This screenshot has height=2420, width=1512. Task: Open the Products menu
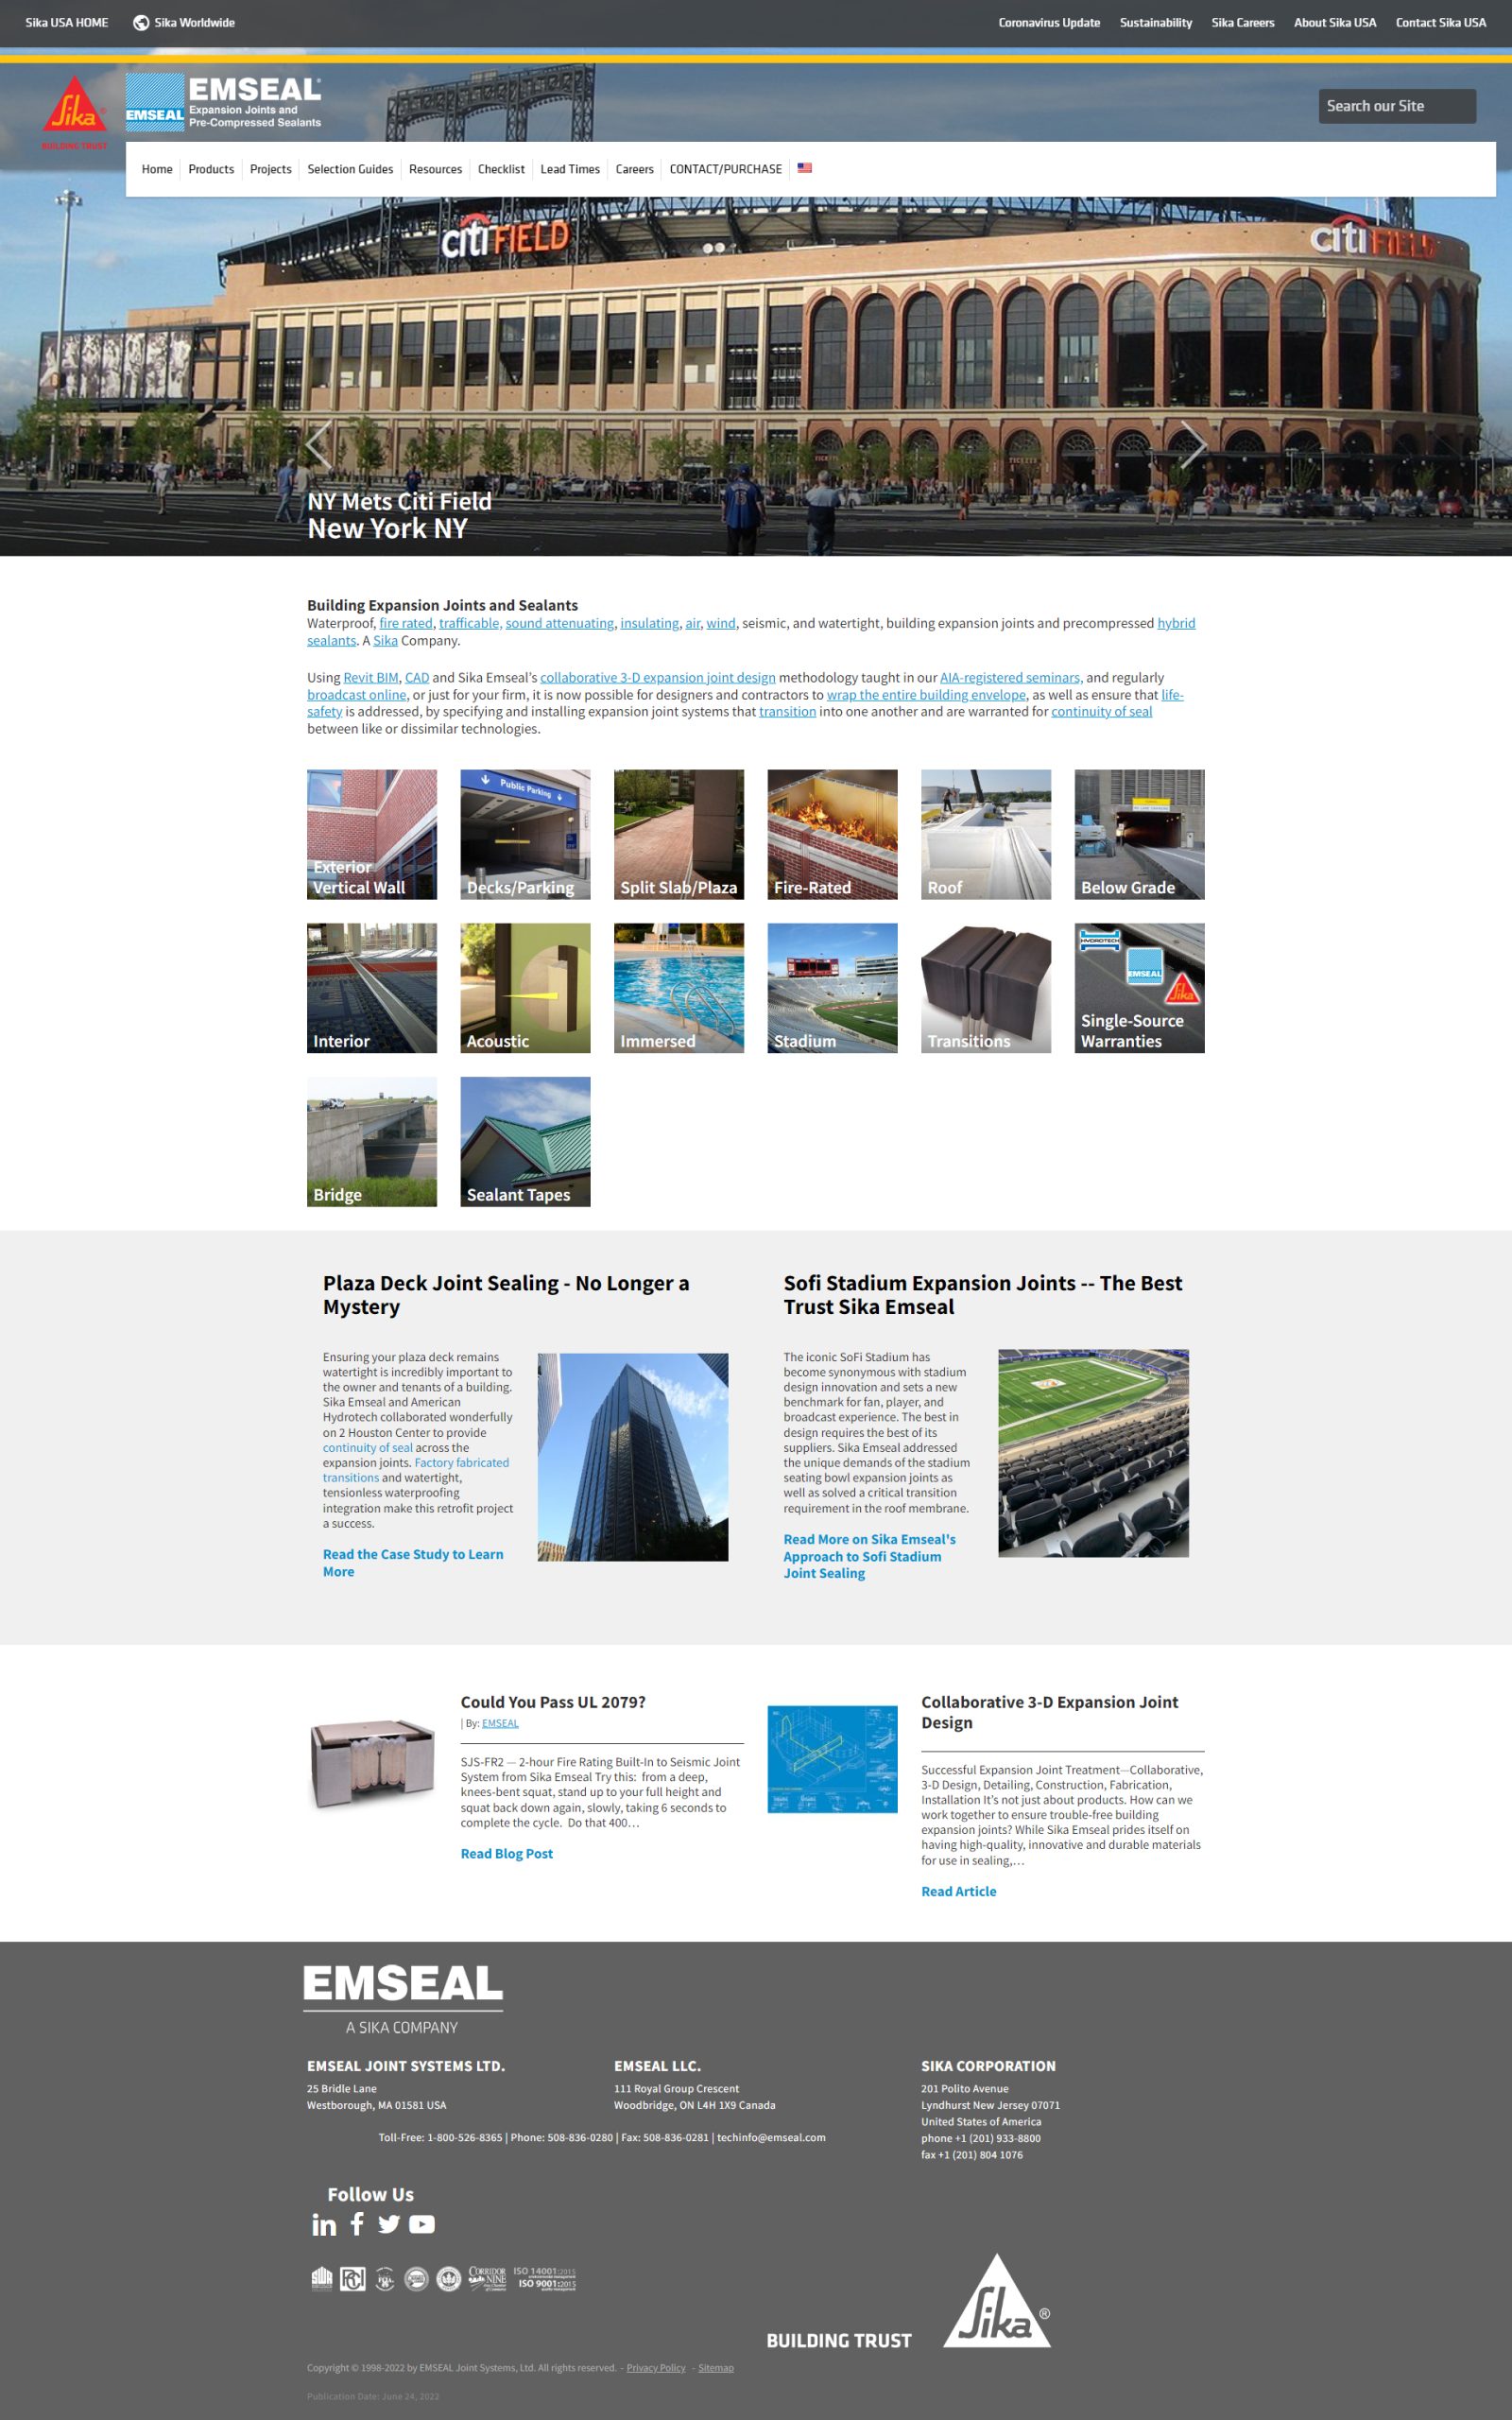tap(211, 169)
